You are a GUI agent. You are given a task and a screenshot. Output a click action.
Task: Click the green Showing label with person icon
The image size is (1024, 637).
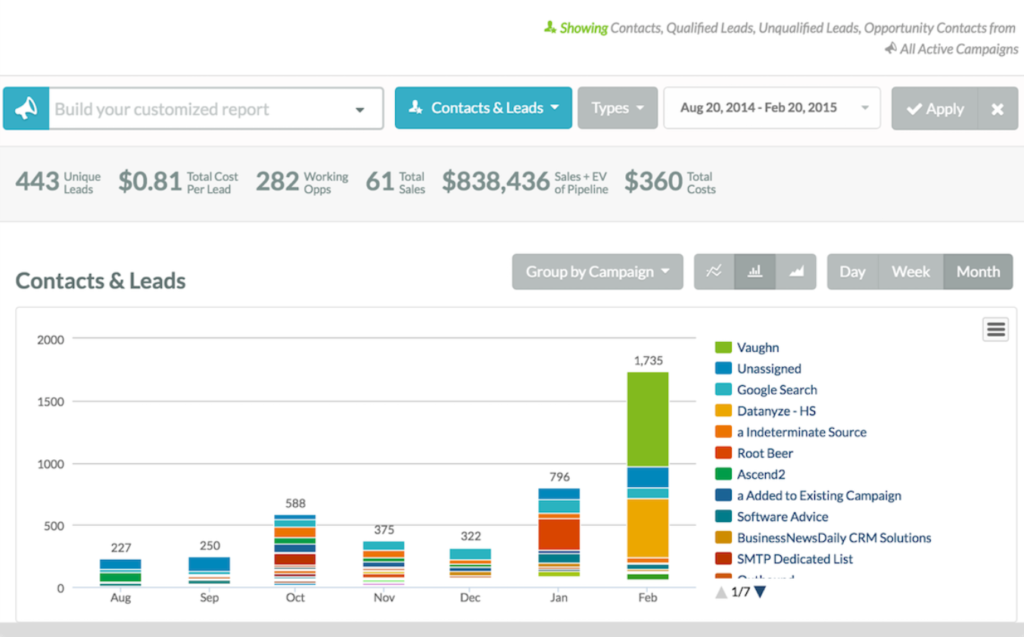point(575,27)
